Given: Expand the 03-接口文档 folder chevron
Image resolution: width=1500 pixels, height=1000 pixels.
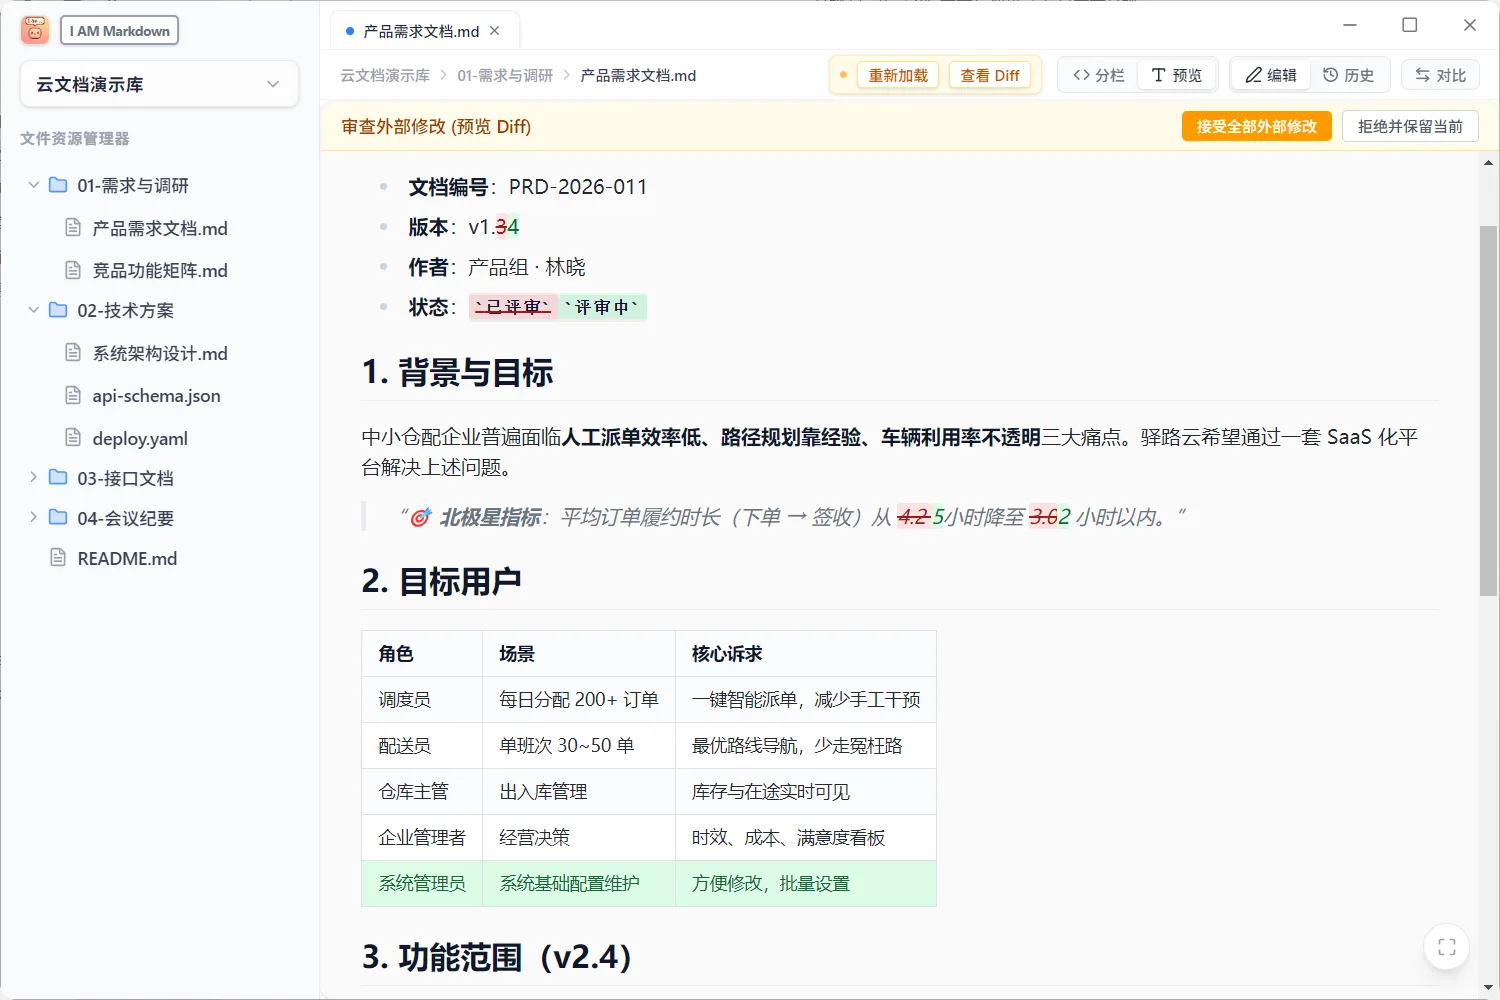Looking at the screenshot, I should 34,478.
